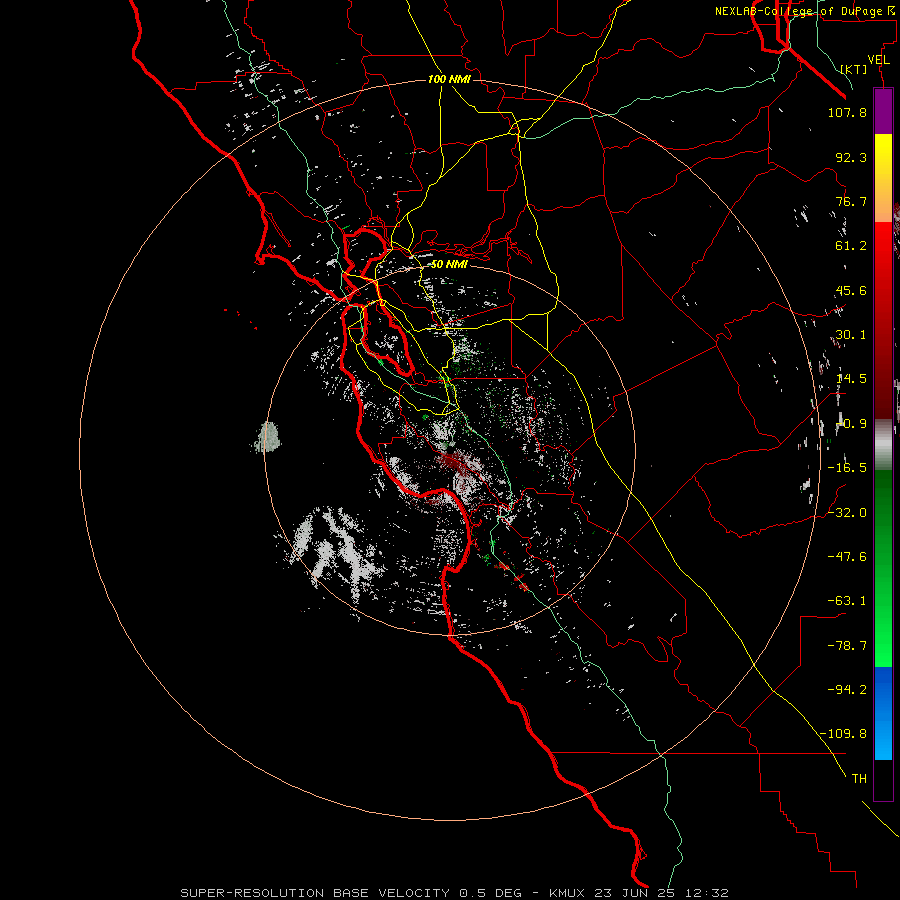This screenshot has height=900, width=900.
Task: Click the isolated gray echo blob offshore
Action: click(267, 437)
